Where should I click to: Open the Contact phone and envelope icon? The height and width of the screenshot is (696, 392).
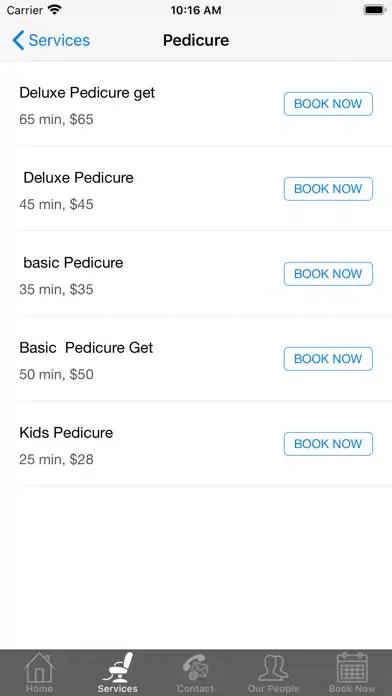(x=196, y=668)
